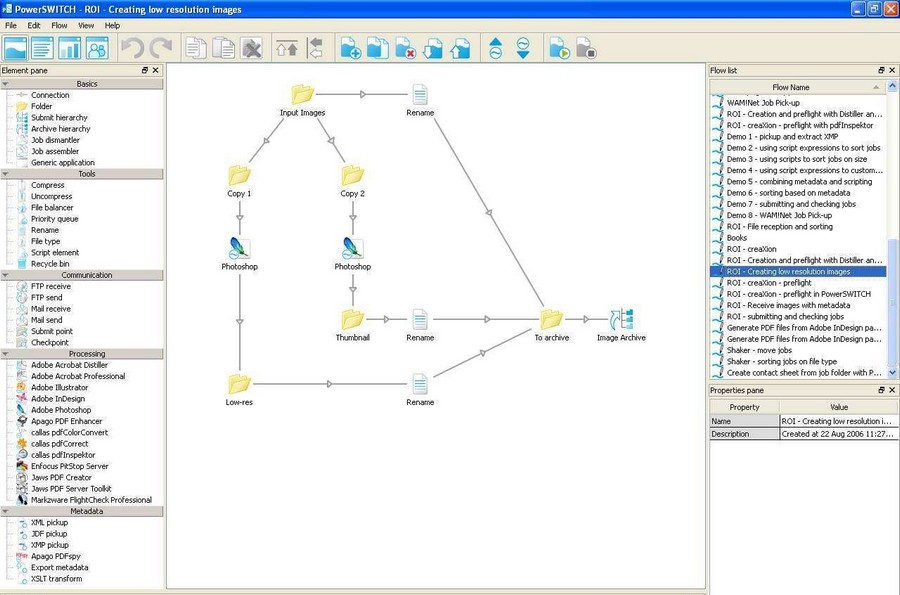The width and height of the screenshot is (900, 595).
Task: Select "Books" in the Flow list
Action: 737,238
